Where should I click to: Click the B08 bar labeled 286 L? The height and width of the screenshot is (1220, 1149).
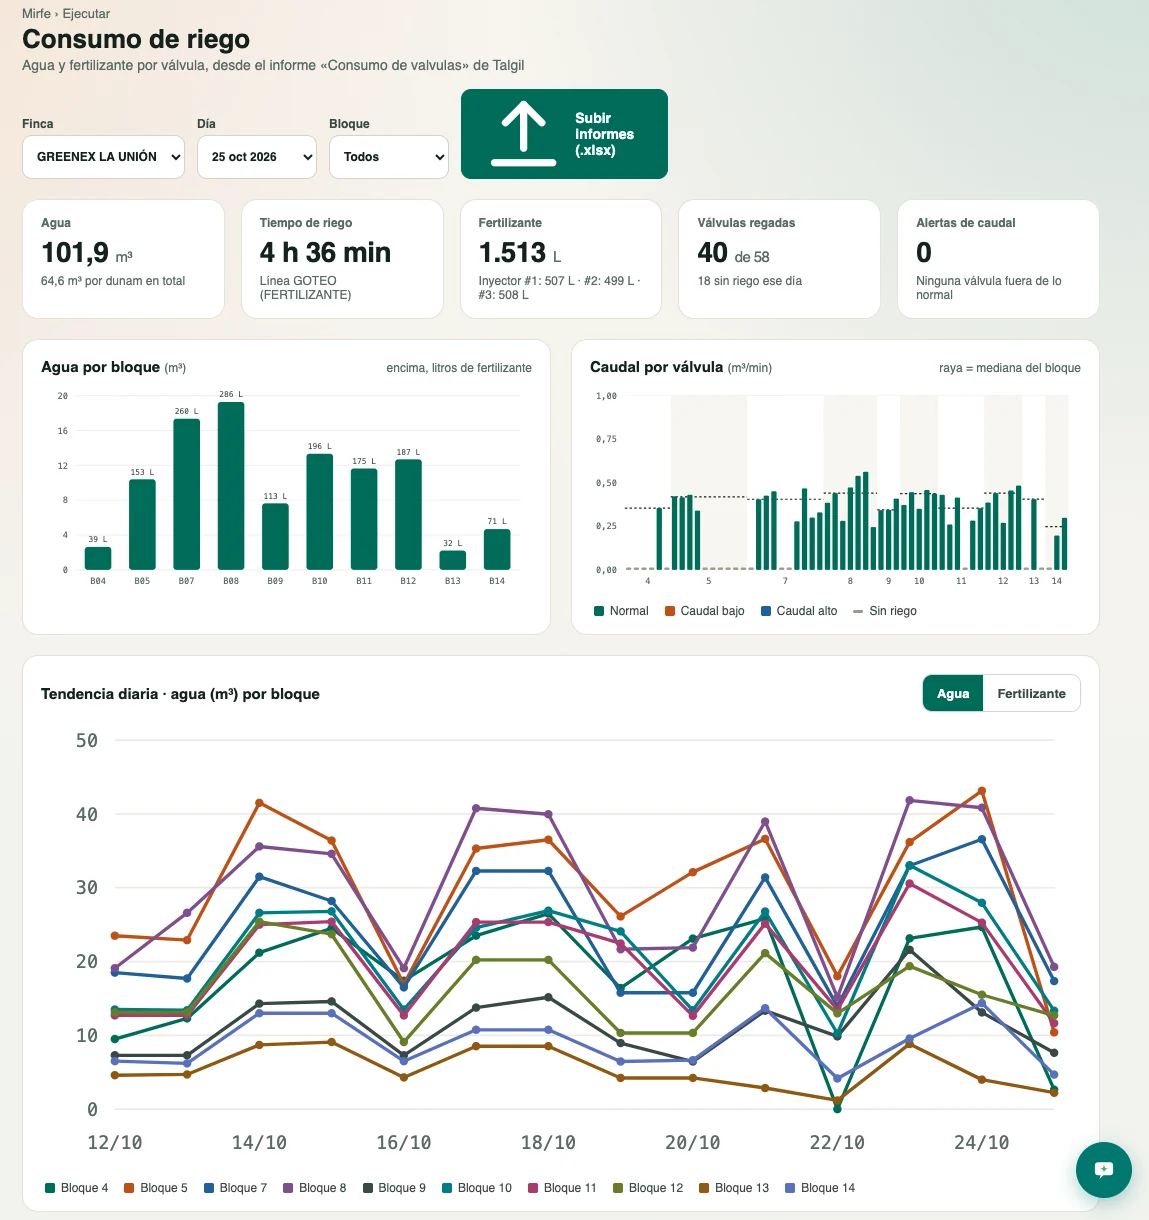(x=231, y=486)
